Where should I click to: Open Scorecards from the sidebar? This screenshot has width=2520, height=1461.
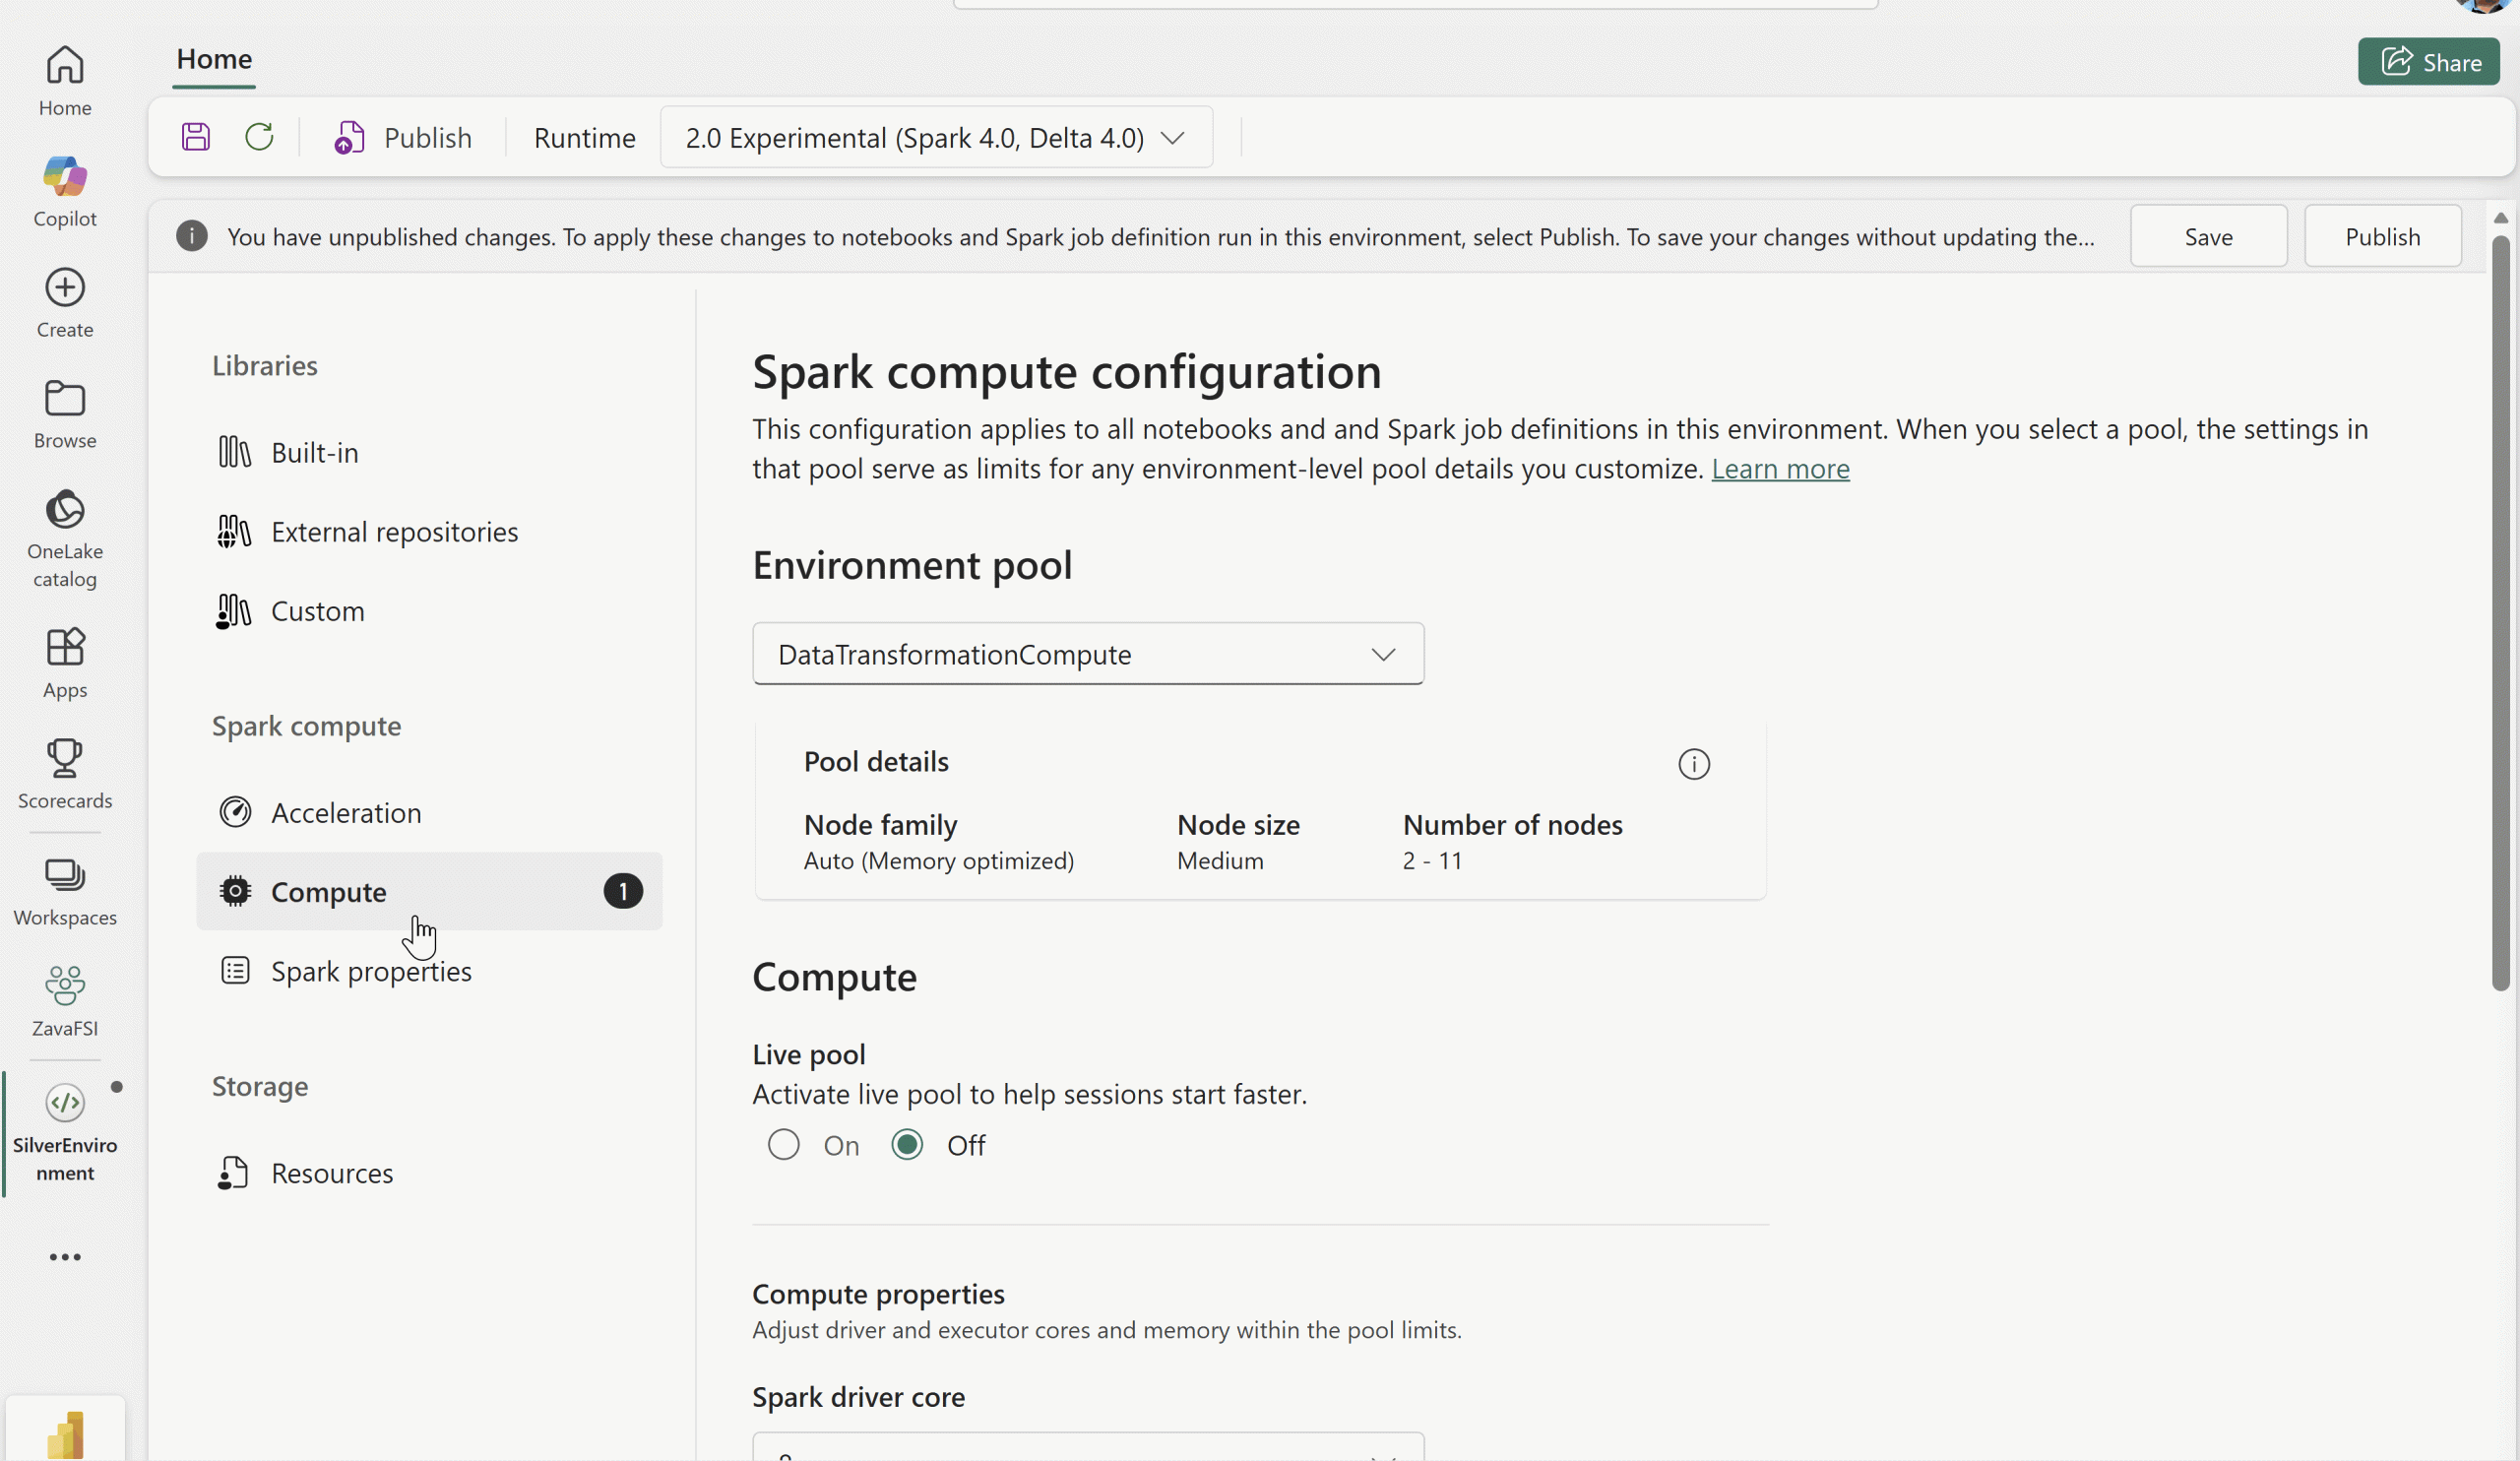pos(64,775)
